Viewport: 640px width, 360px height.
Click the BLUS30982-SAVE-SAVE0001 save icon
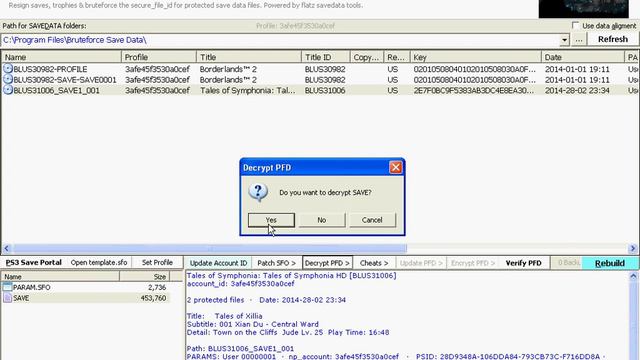pyautogui.click(x=8, y=79)
